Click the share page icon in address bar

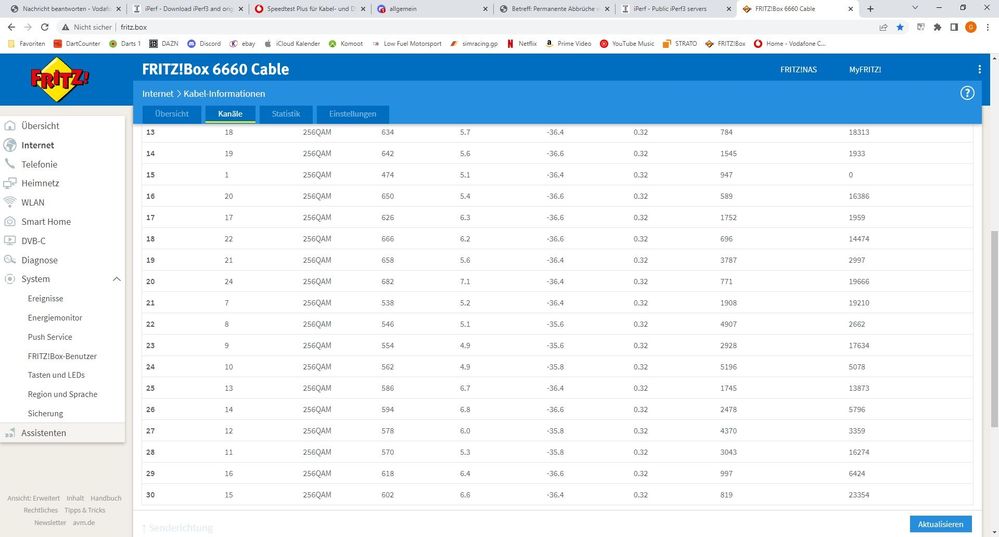[883, 27]
